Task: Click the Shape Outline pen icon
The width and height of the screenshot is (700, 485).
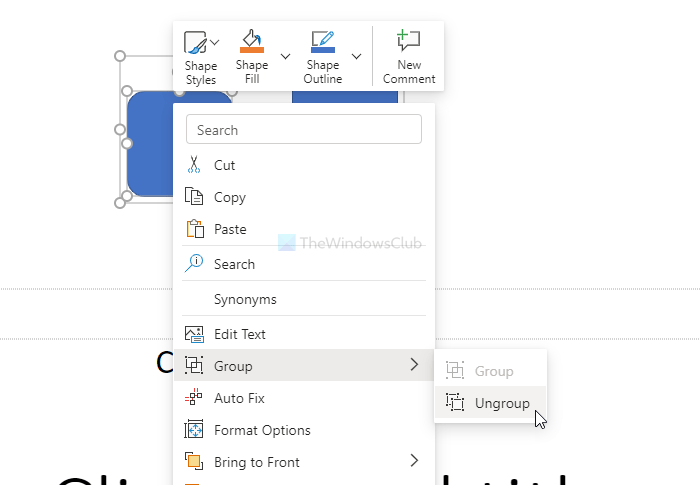Action: click(x=322, y=42)
